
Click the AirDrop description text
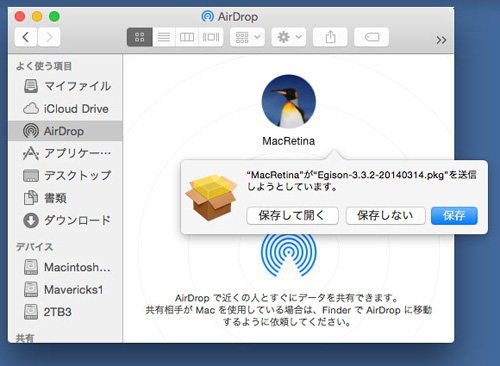point(289,310)
